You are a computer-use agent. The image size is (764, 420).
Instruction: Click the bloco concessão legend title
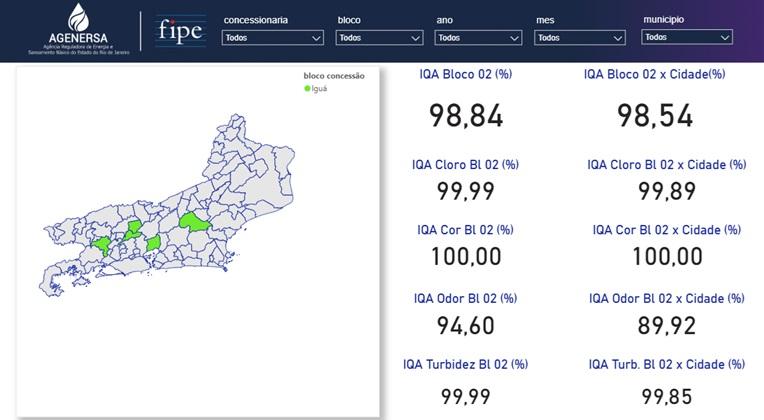334,76
